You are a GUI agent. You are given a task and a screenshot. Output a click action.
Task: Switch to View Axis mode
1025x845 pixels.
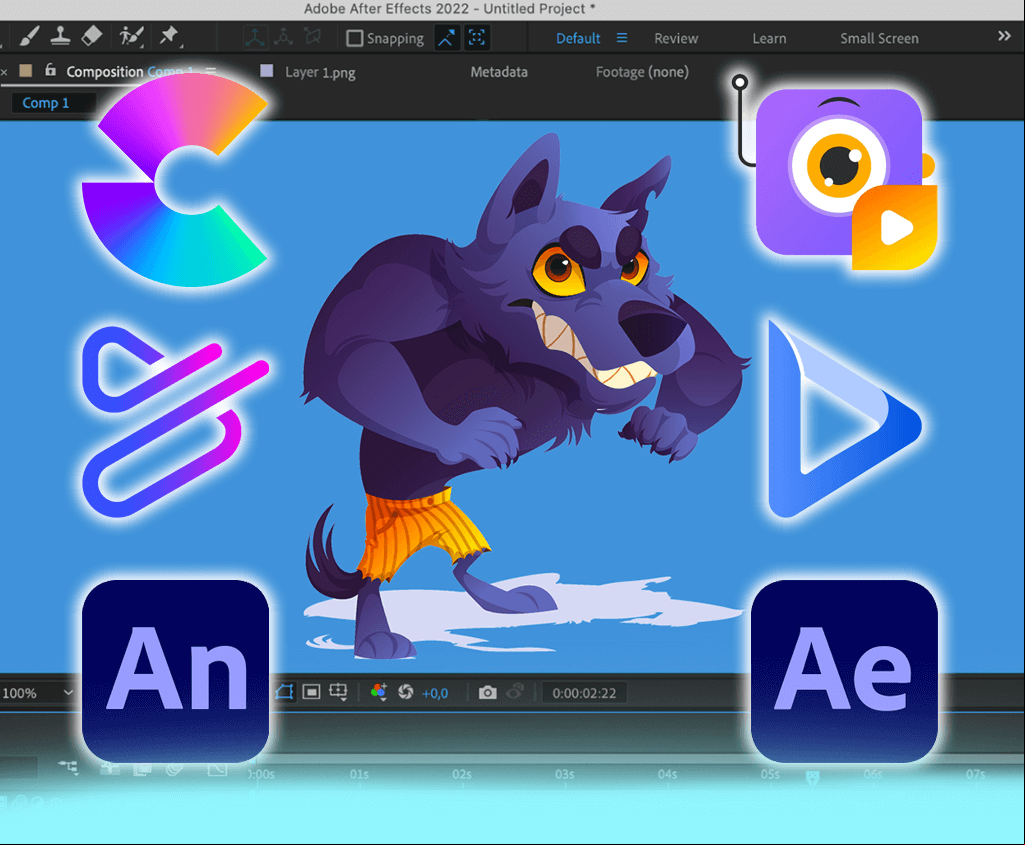pos(312,37)
